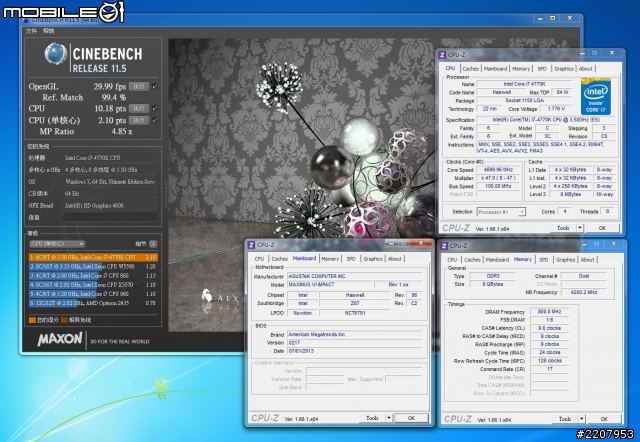This screenshot has width=640, height=442.
Task: Click the brown identical-system legend swatch
Action: point(64,320)
